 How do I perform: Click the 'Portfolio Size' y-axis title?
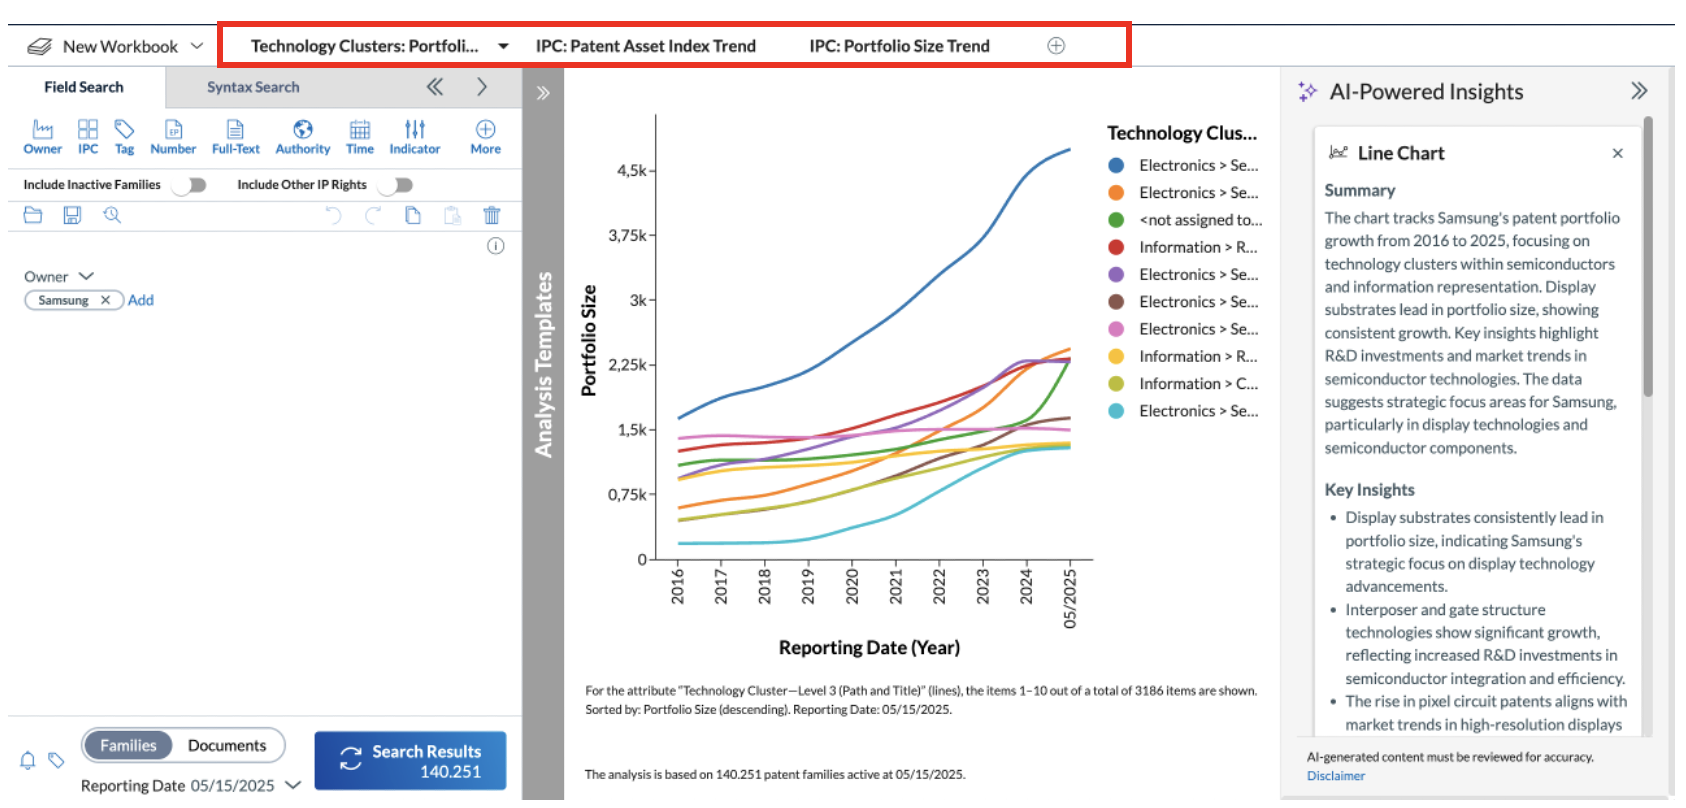click(x=589, y=340)
